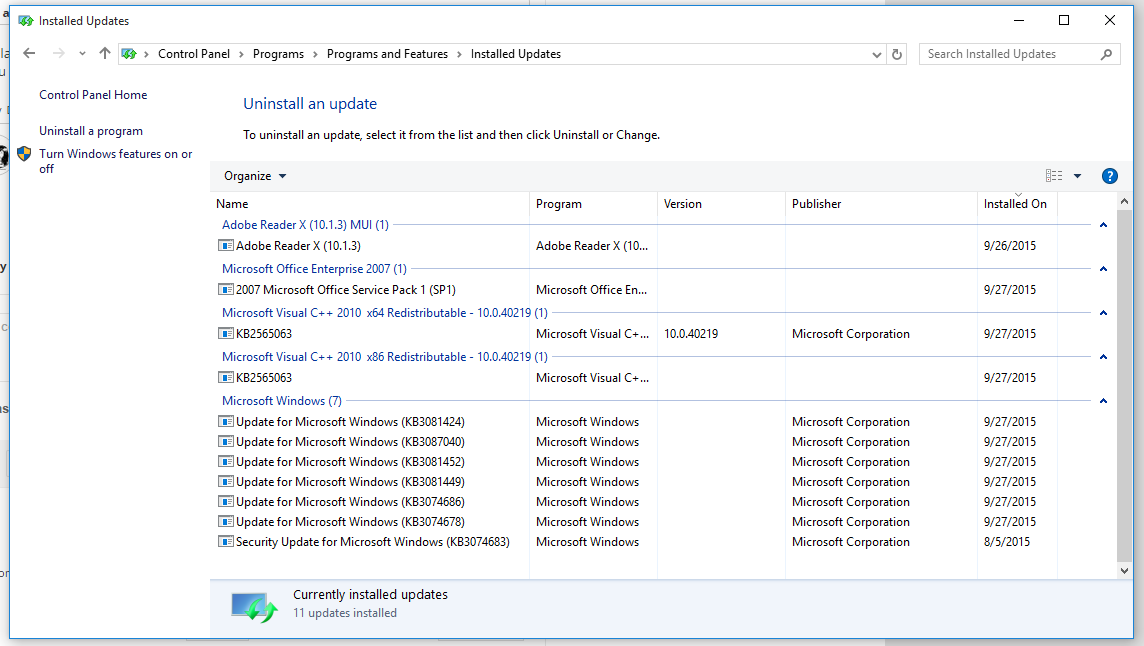Select KB2565063 icon under x64 Redistributable
1144x646 pixels.
[x=225, y=334]
